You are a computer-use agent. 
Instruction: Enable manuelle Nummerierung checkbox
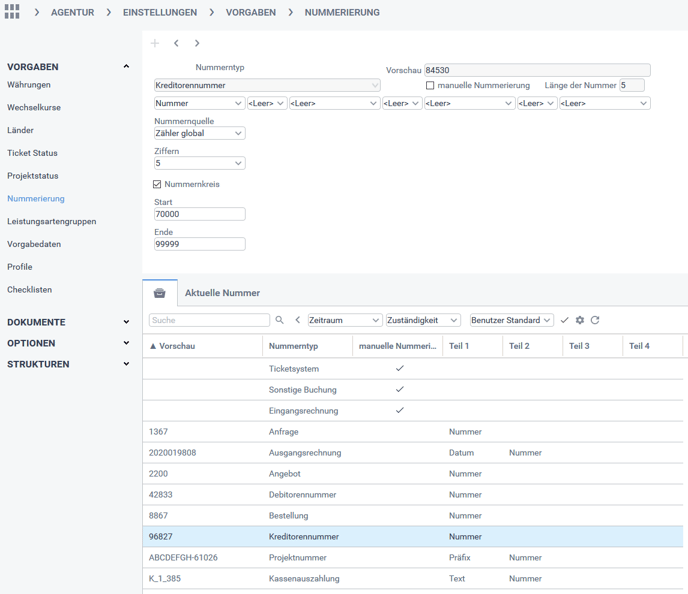click(431, 86)
